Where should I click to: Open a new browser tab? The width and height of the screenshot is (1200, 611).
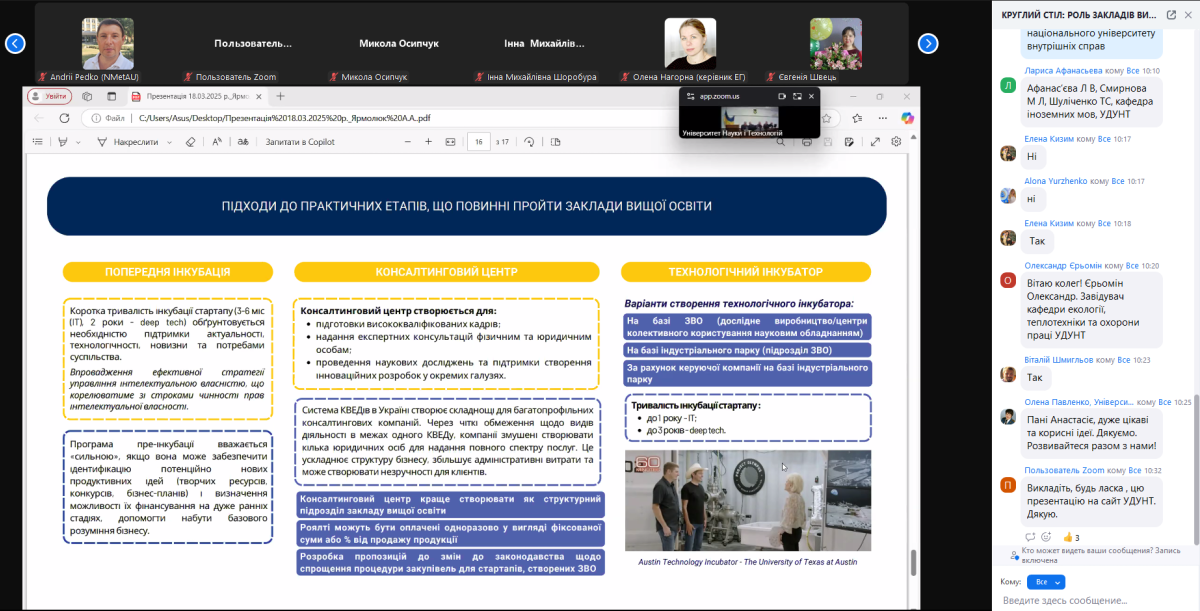(281, 96)
